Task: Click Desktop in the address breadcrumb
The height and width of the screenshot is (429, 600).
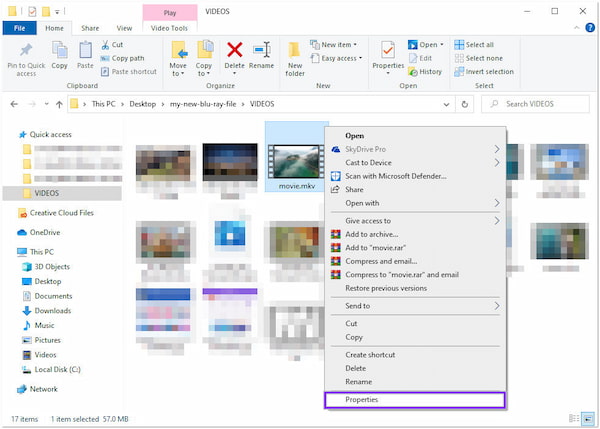Action: [143, 104]
